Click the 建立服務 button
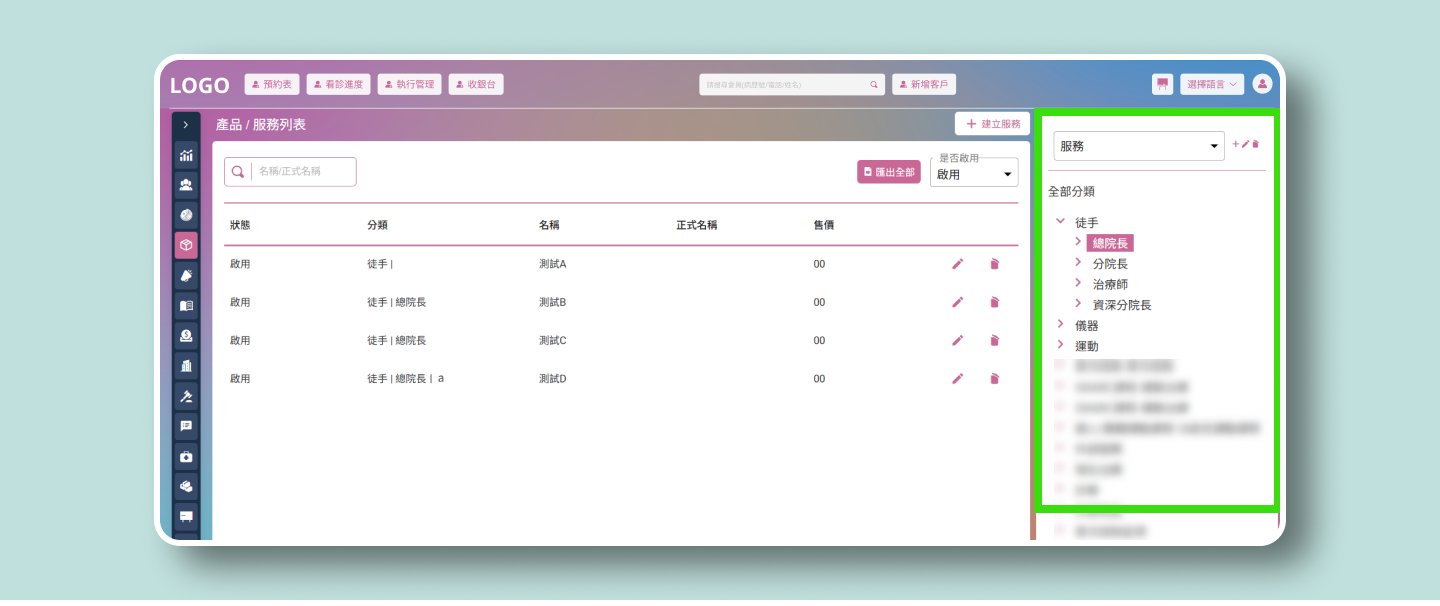 992,124
